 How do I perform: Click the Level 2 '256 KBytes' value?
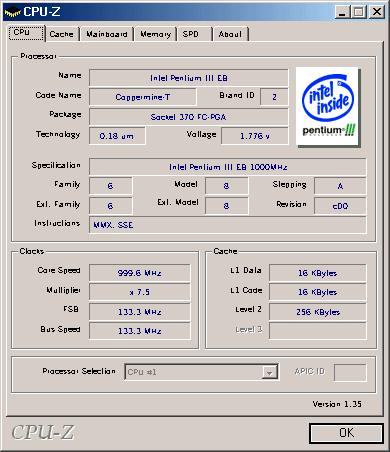point(318,312)
